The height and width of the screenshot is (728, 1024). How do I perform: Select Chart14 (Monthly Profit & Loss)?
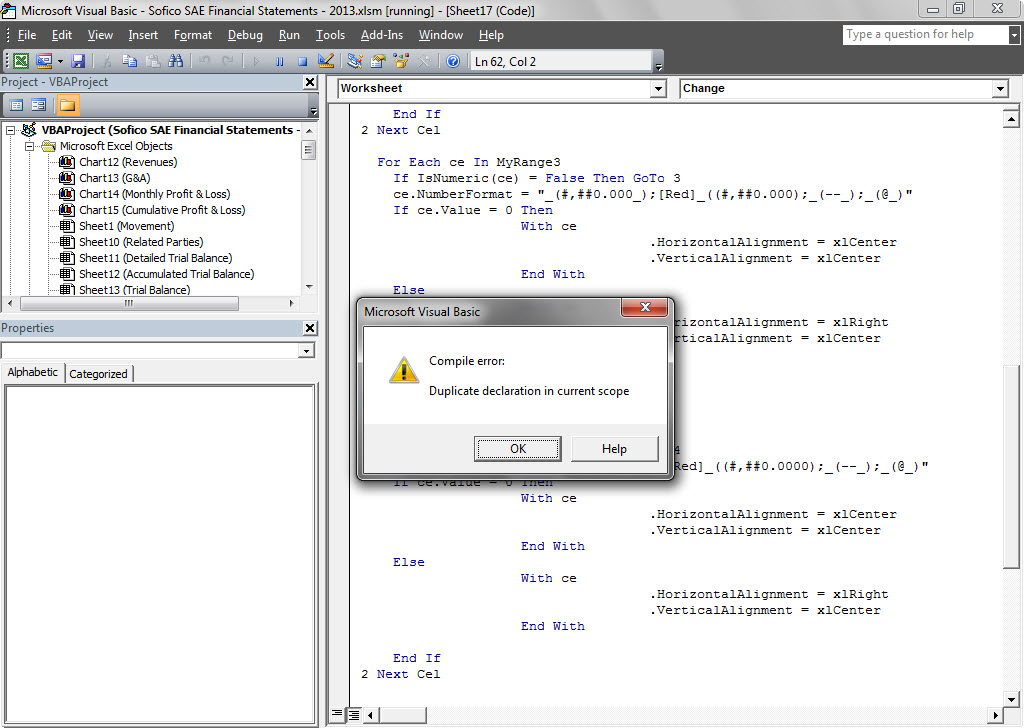point(155,194)
